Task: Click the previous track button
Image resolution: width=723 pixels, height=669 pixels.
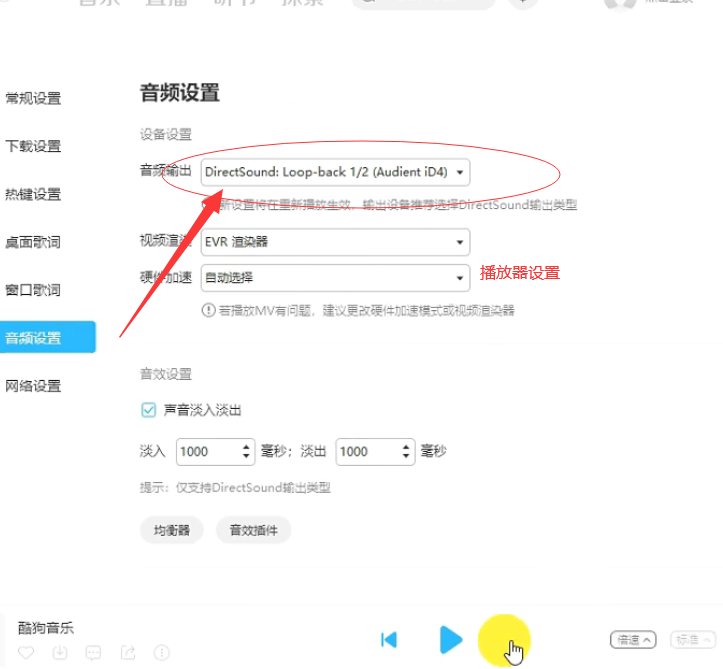Action: pyautogui.click(x=389, y=639)
